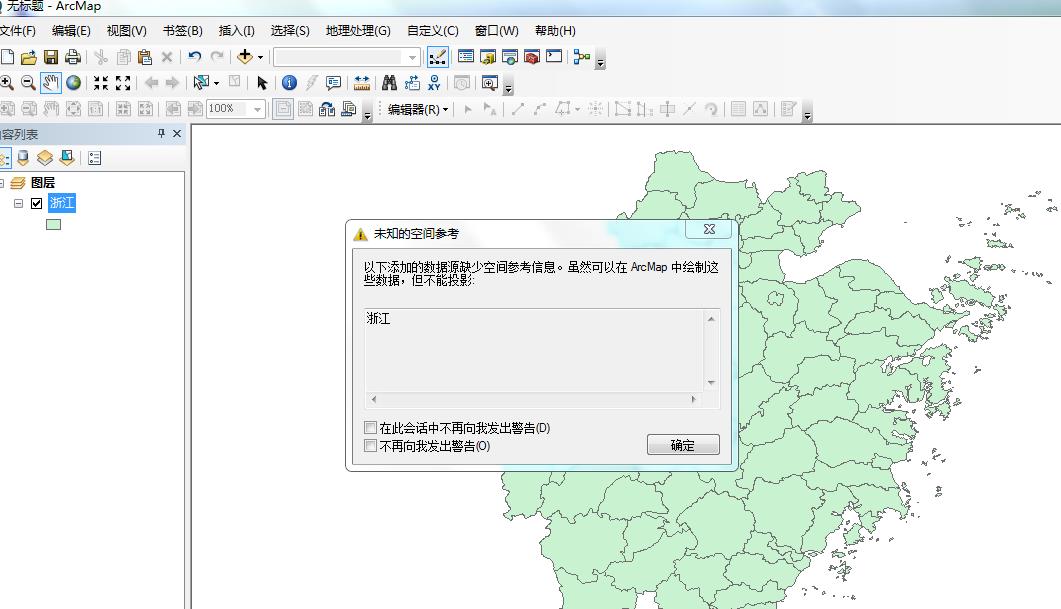This screenshot has height=609, width=1061.
Task: Select the Zoom Out tool
Action: click(28, 83)
